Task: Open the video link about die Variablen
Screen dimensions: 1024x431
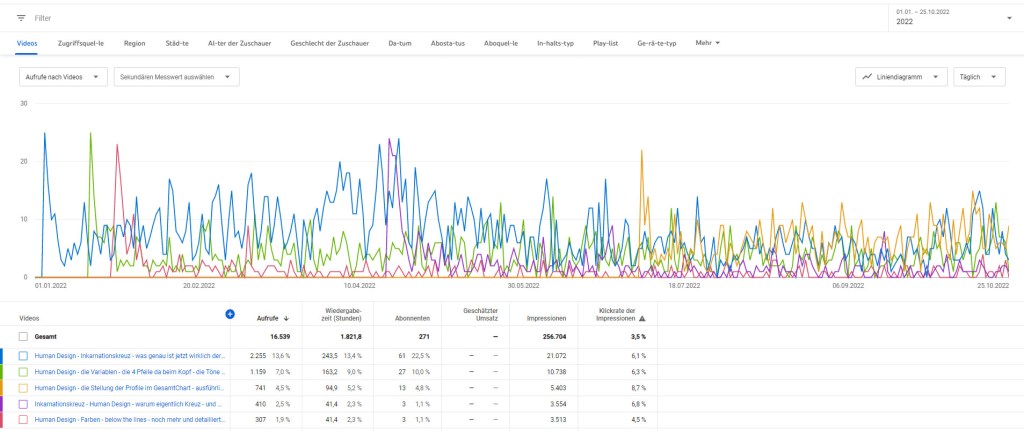Action: coord(127,371)
